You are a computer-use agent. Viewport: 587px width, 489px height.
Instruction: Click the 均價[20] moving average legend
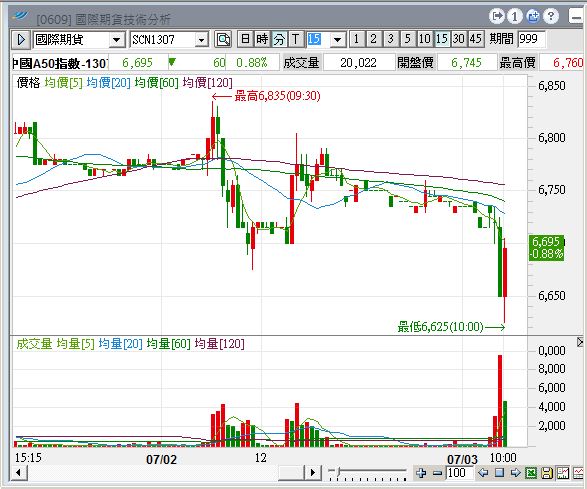pos(108,82)
